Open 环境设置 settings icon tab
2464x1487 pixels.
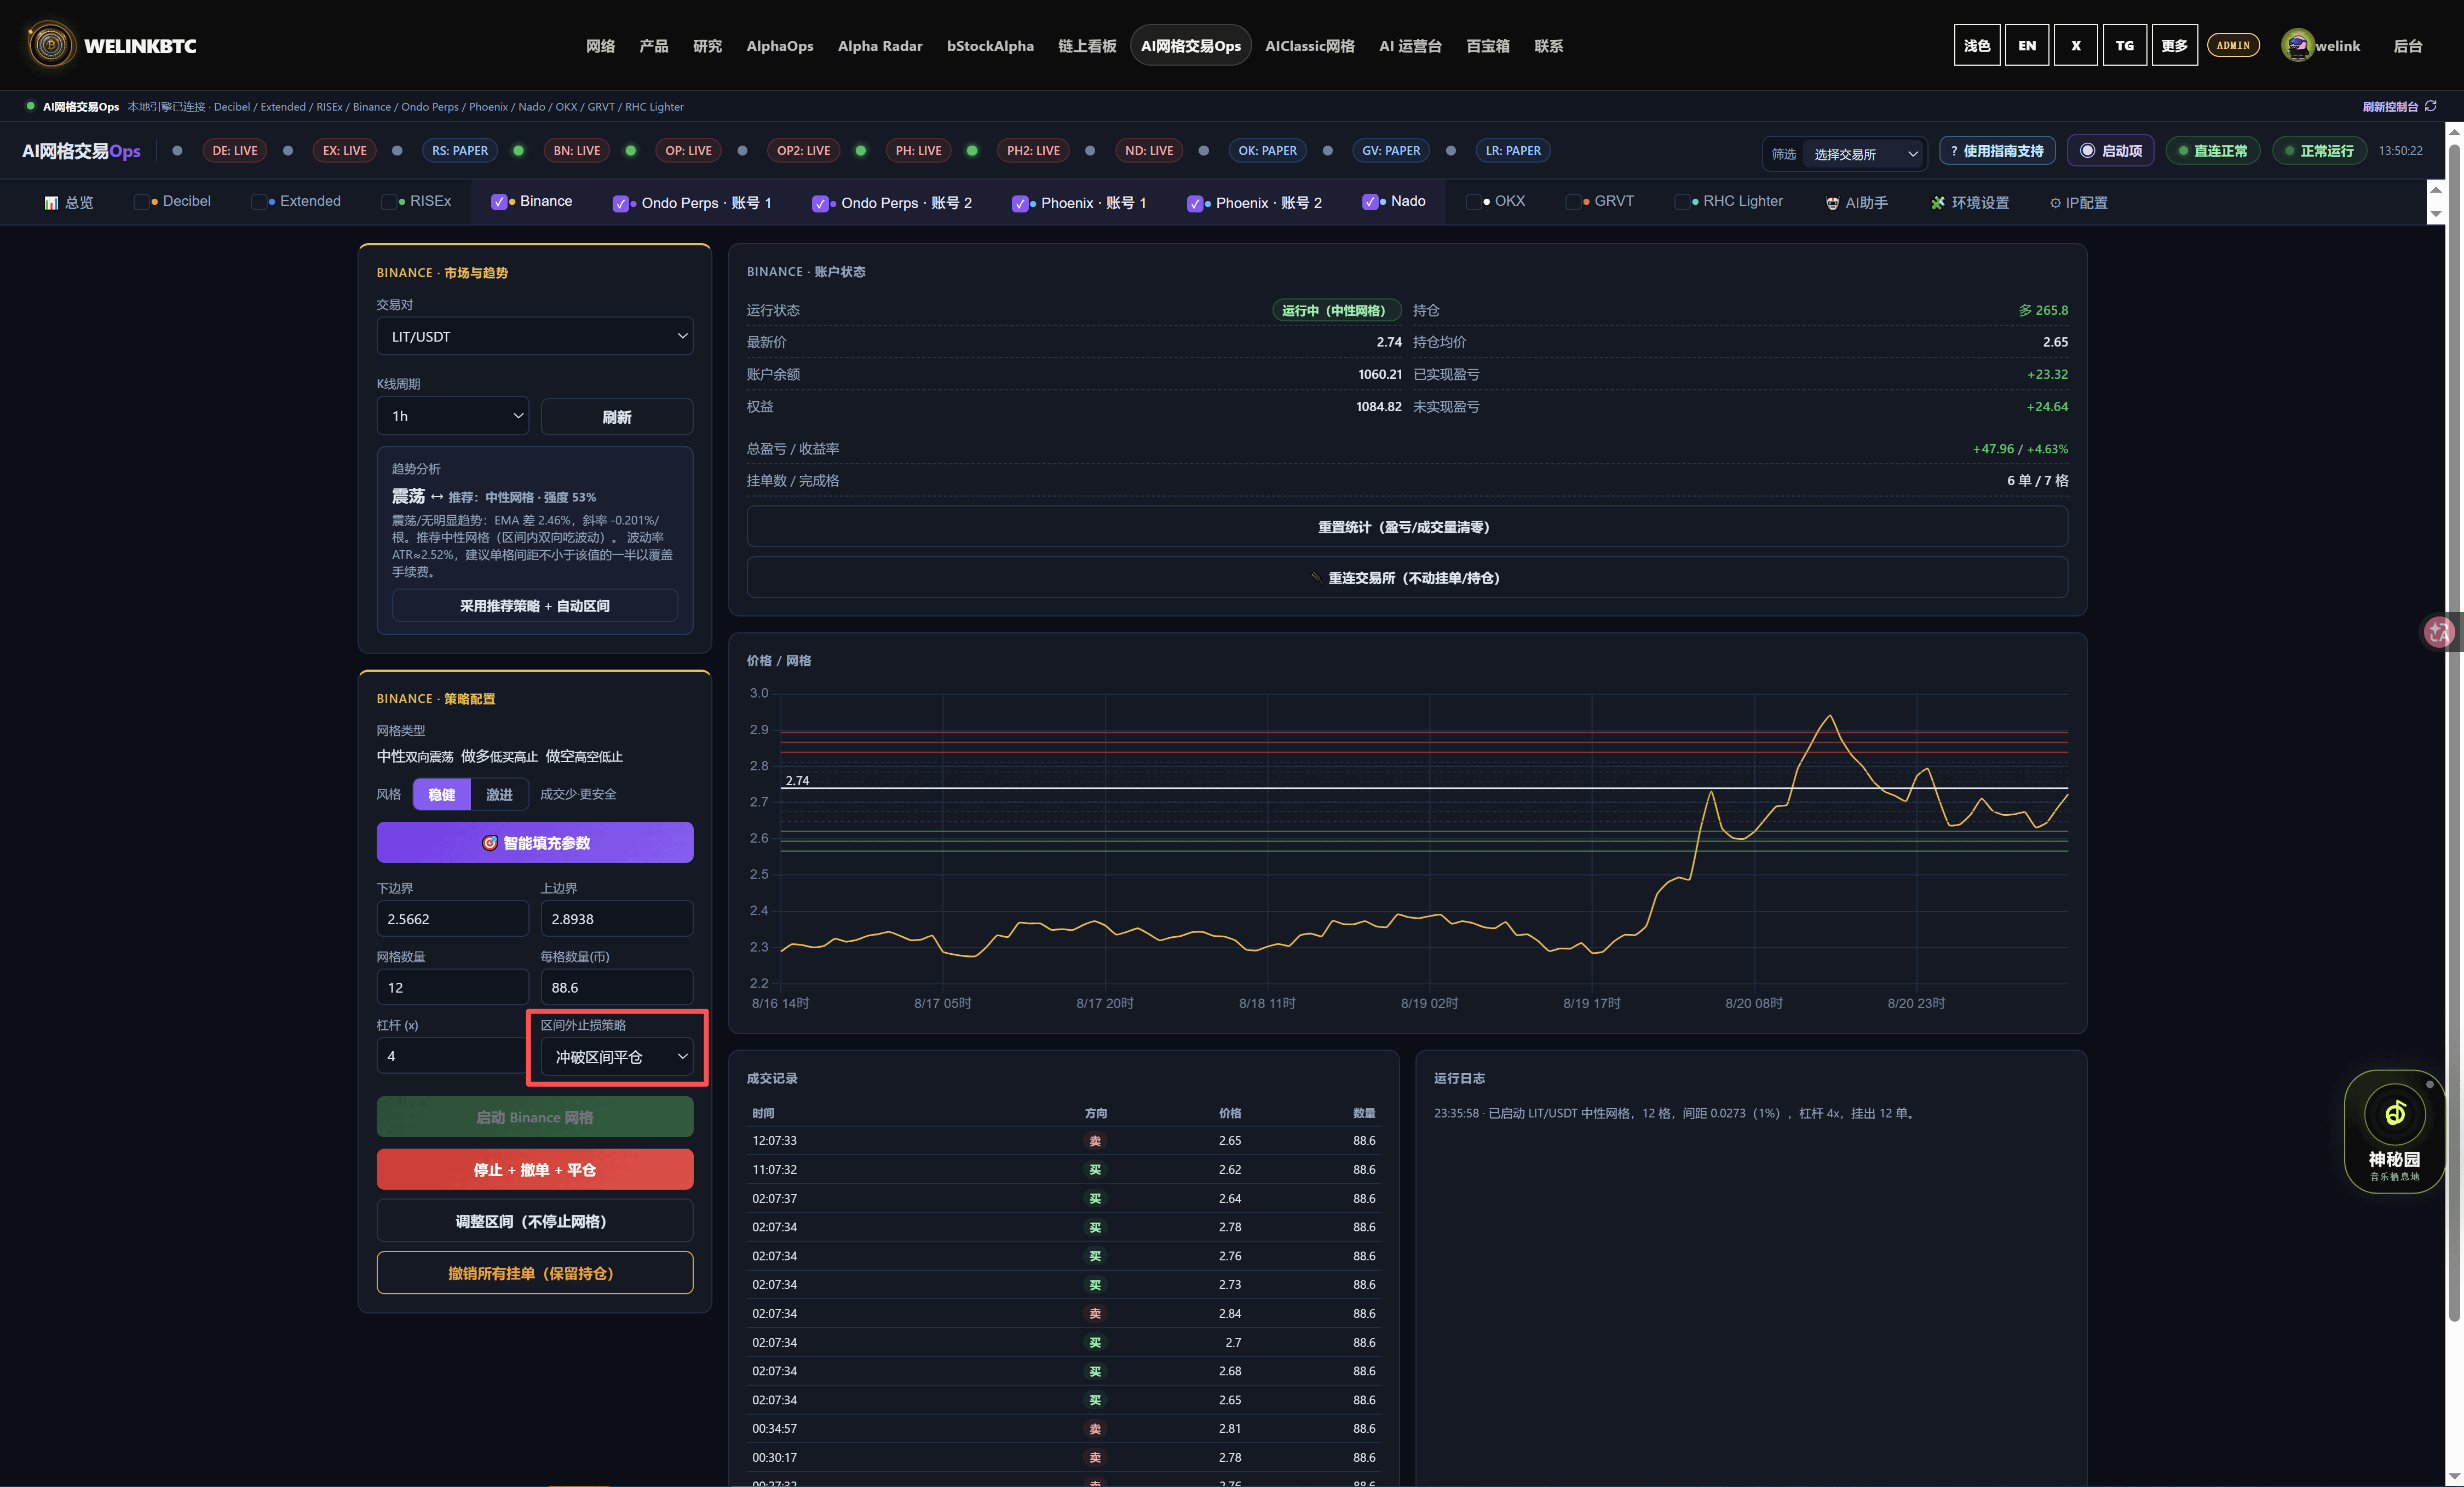coord(1937,203)
